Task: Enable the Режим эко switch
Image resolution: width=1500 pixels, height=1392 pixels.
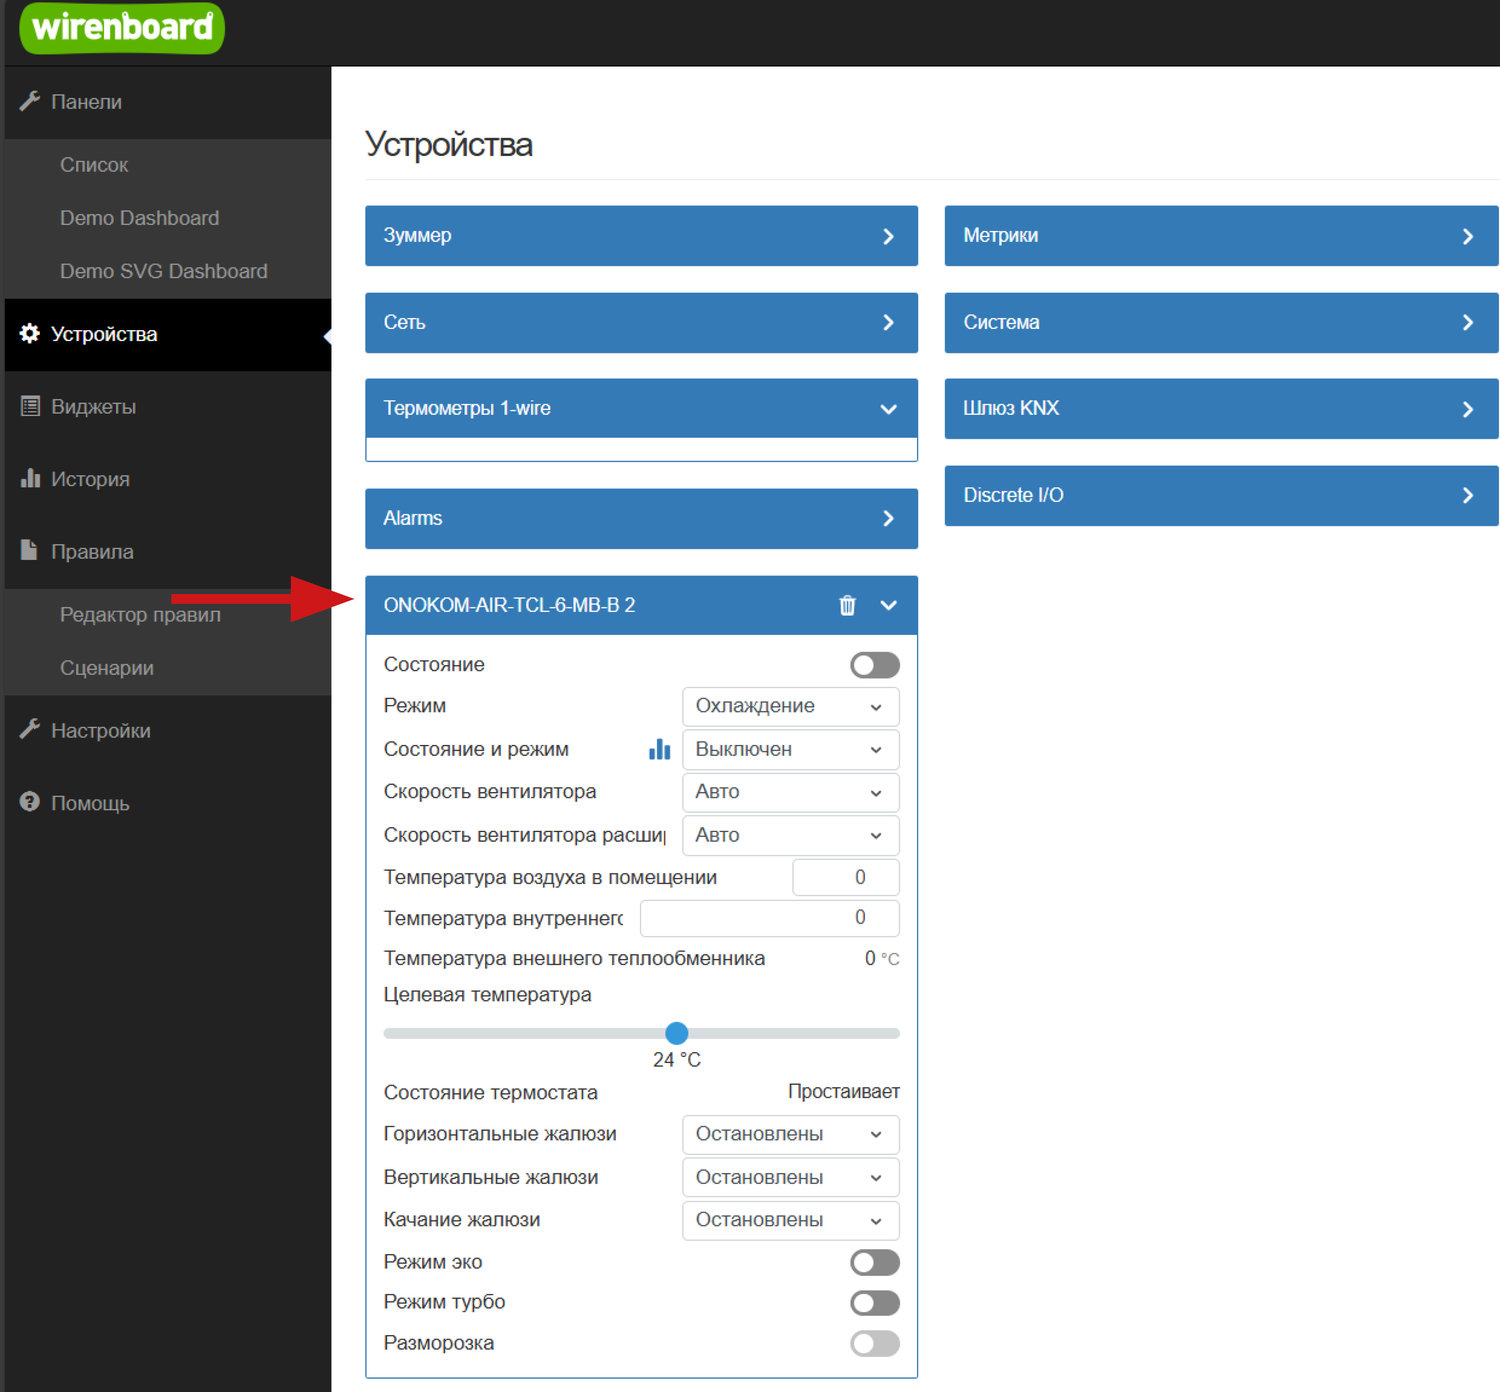Action: click(874, 1262)
